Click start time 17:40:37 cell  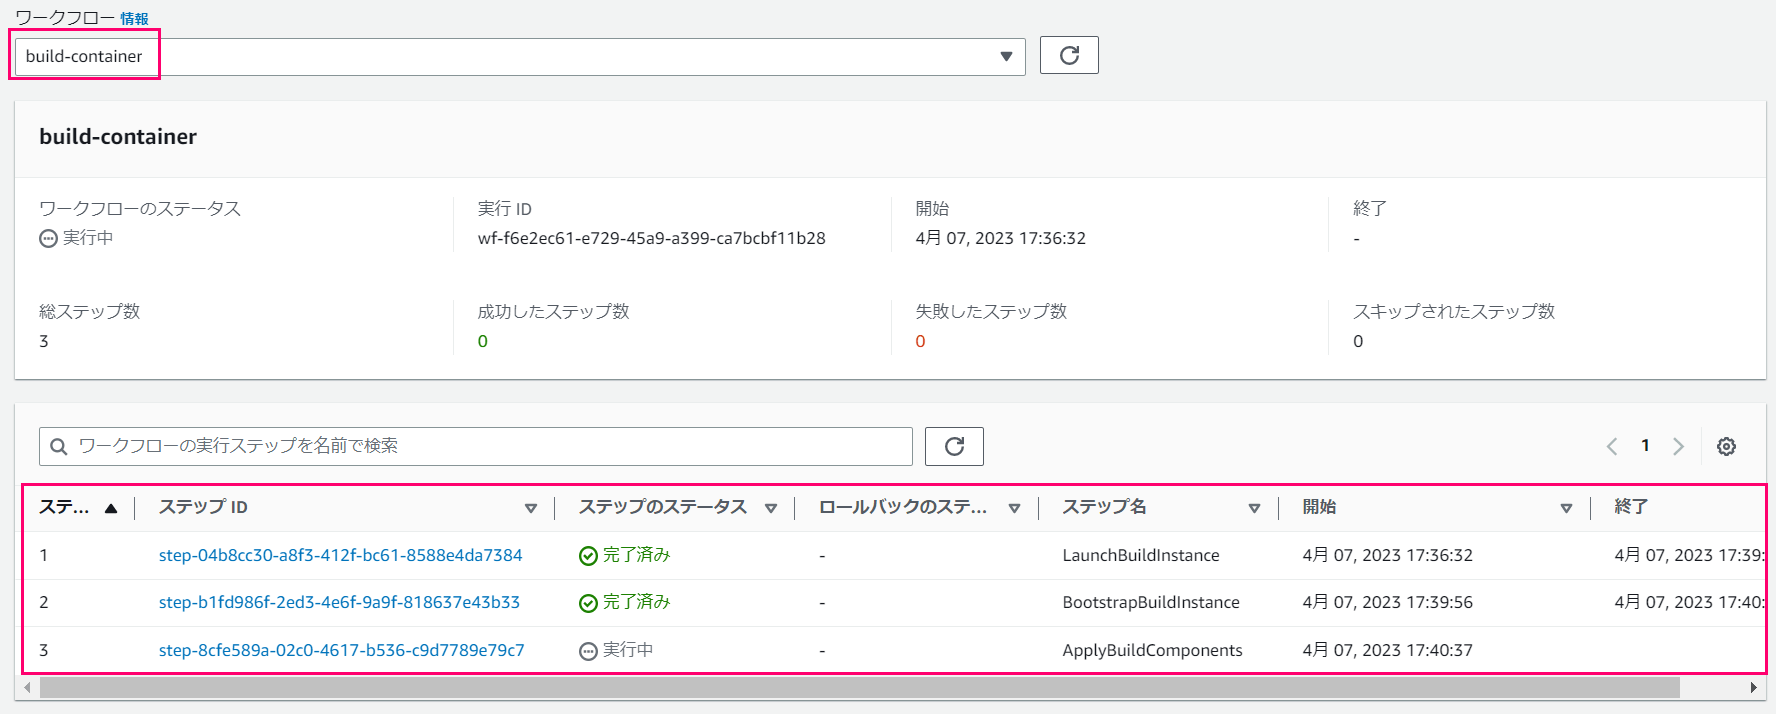[1387, 650]
